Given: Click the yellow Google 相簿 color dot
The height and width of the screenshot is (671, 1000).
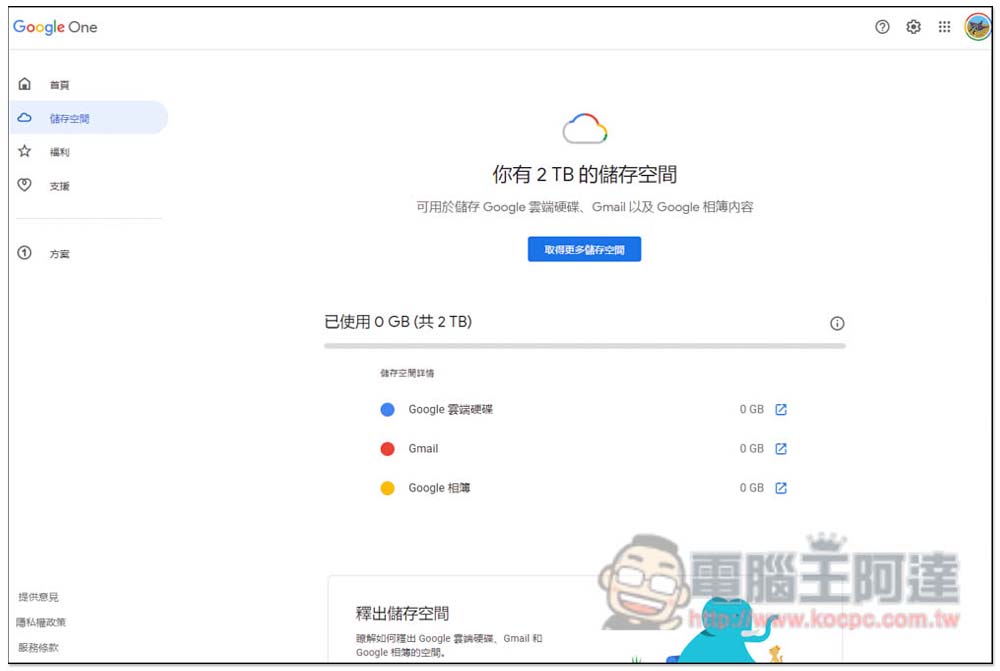Looking at the screenshot, I should 387,488.
